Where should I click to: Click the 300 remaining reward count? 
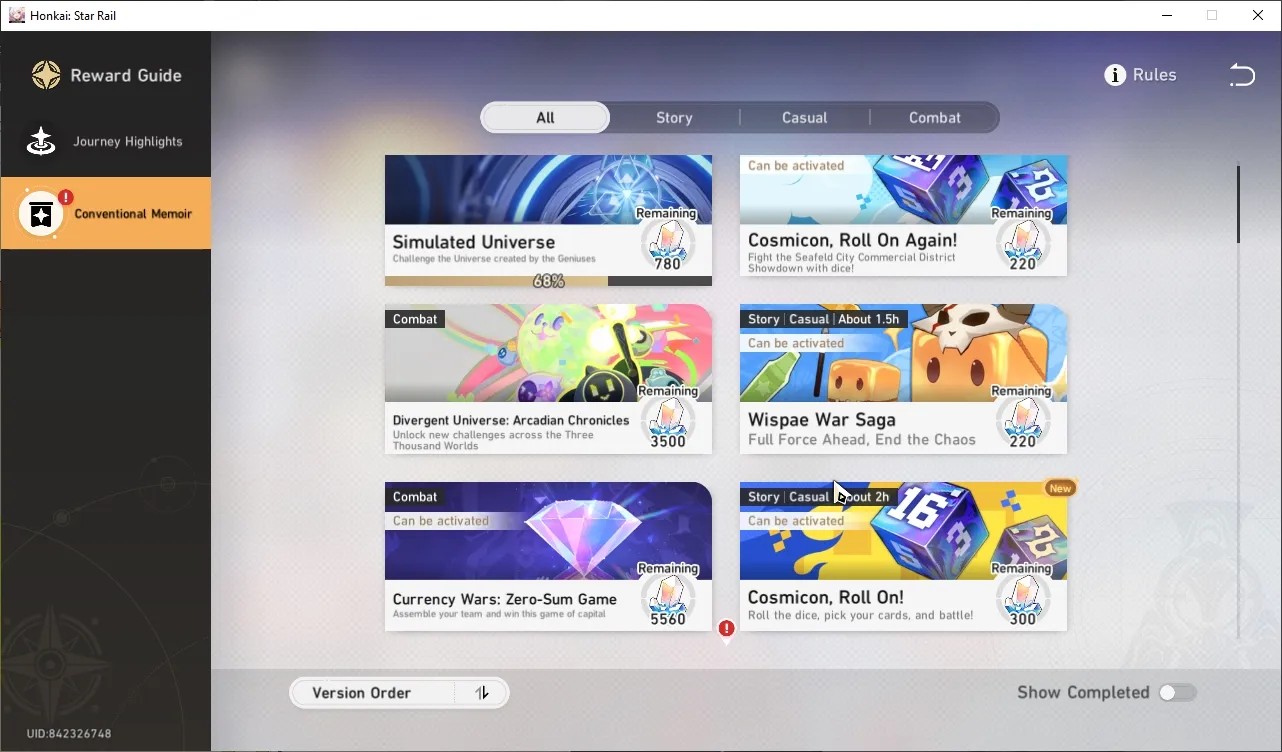tap(1022, 619)
